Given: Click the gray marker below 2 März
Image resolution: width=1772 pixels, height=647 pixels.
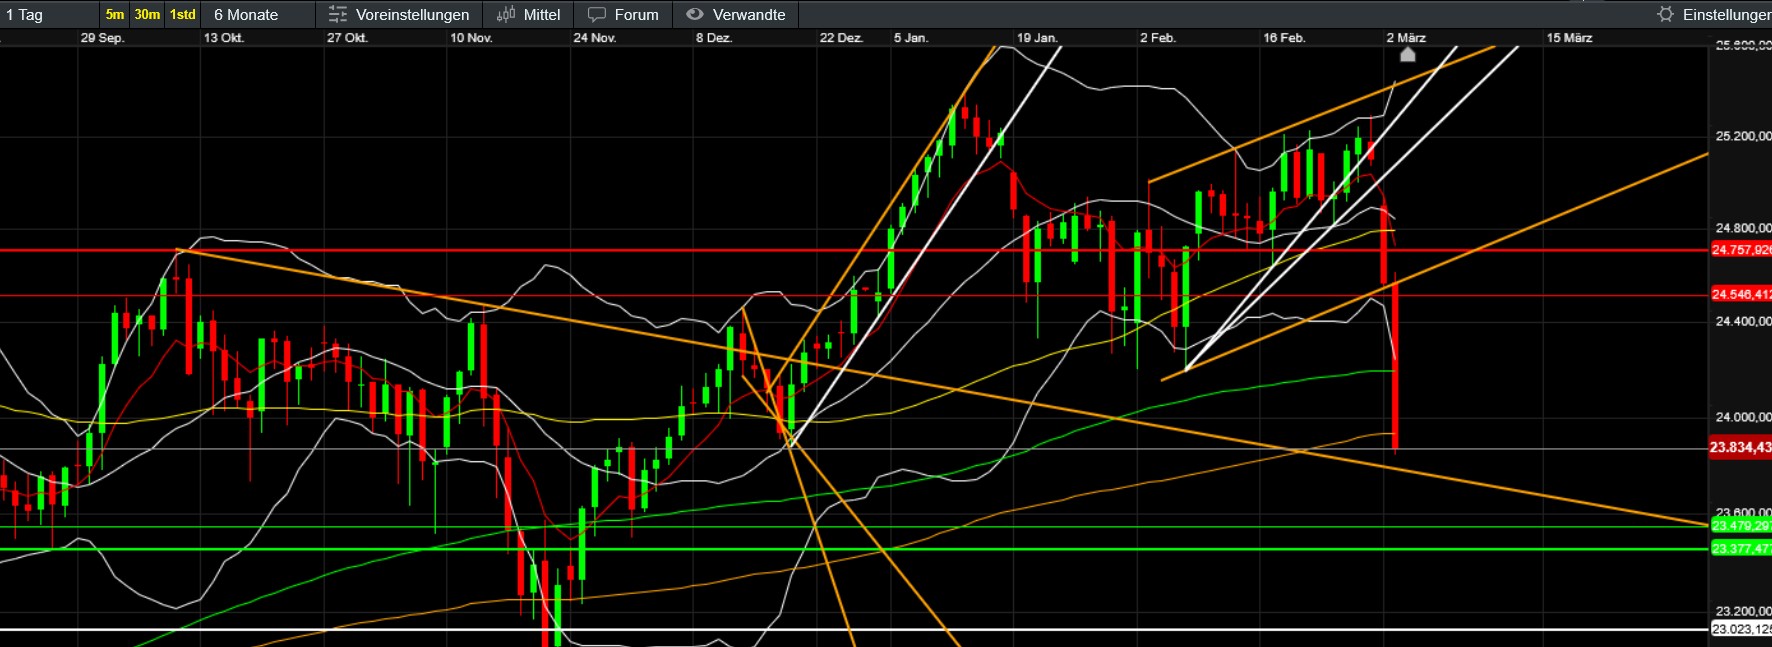Looking at the screenshot, I should (x=1407, y=55).
